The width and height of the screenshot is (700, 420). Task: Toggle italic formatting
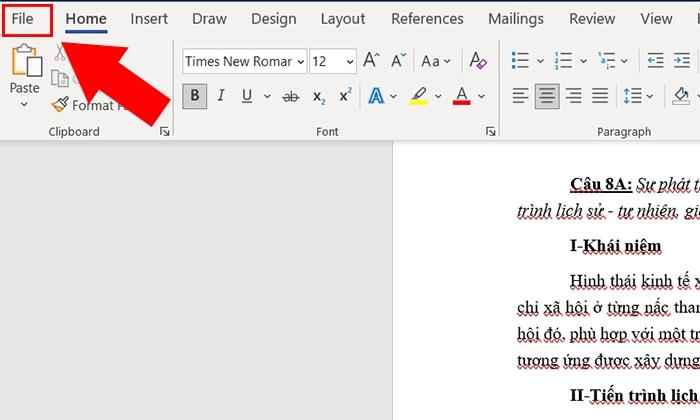[x=221, y=96]
